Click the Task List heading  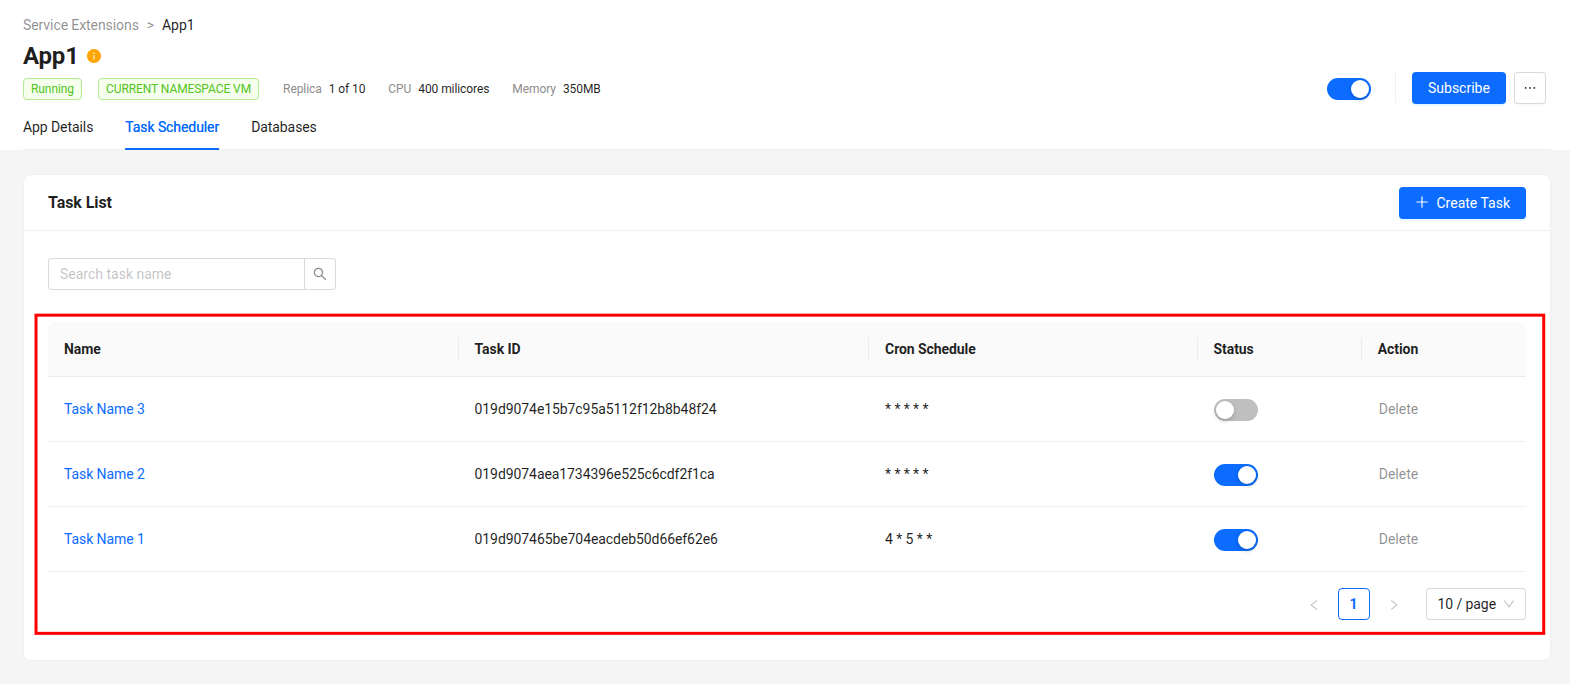[x=80, y=202]
